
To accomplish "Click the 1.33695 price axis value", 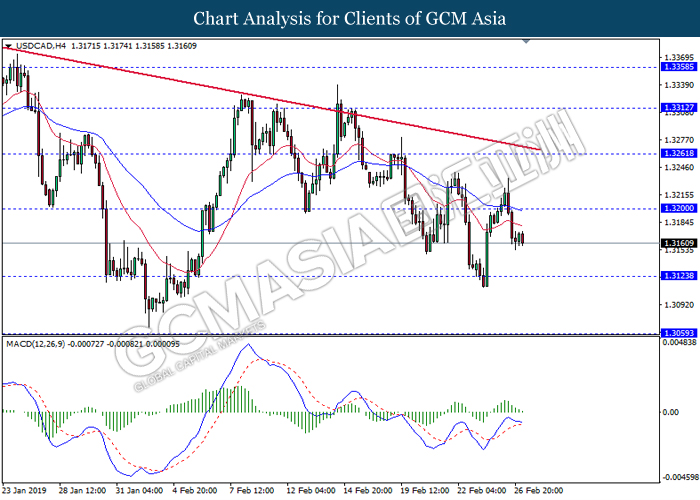I will tap(679, 58).
